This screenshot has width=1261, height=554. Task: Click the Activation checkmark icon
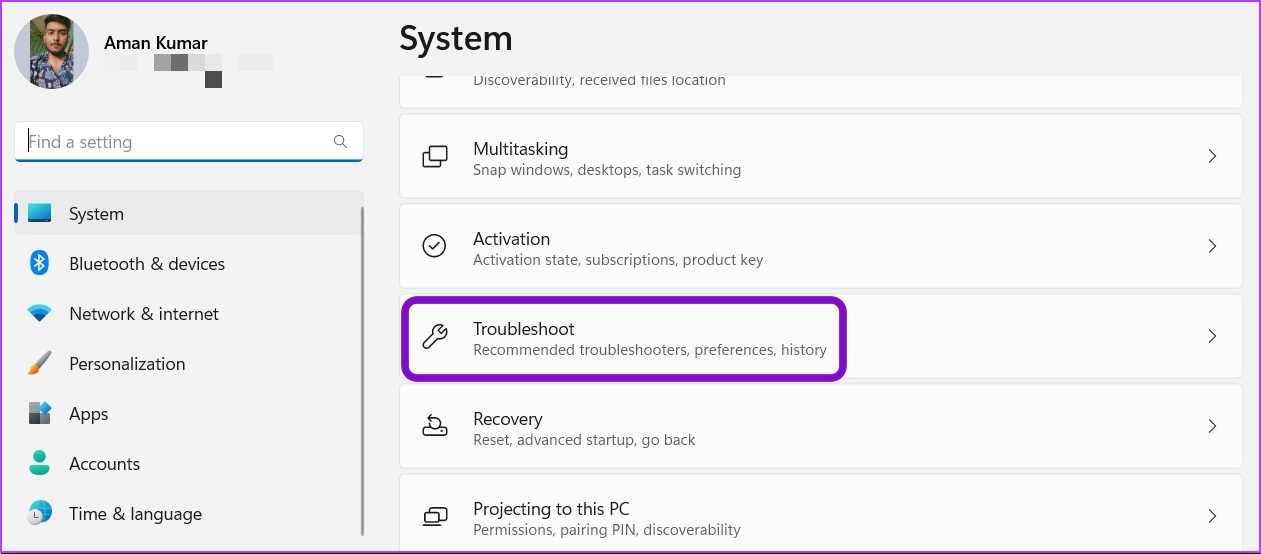[x=434, y=246]
